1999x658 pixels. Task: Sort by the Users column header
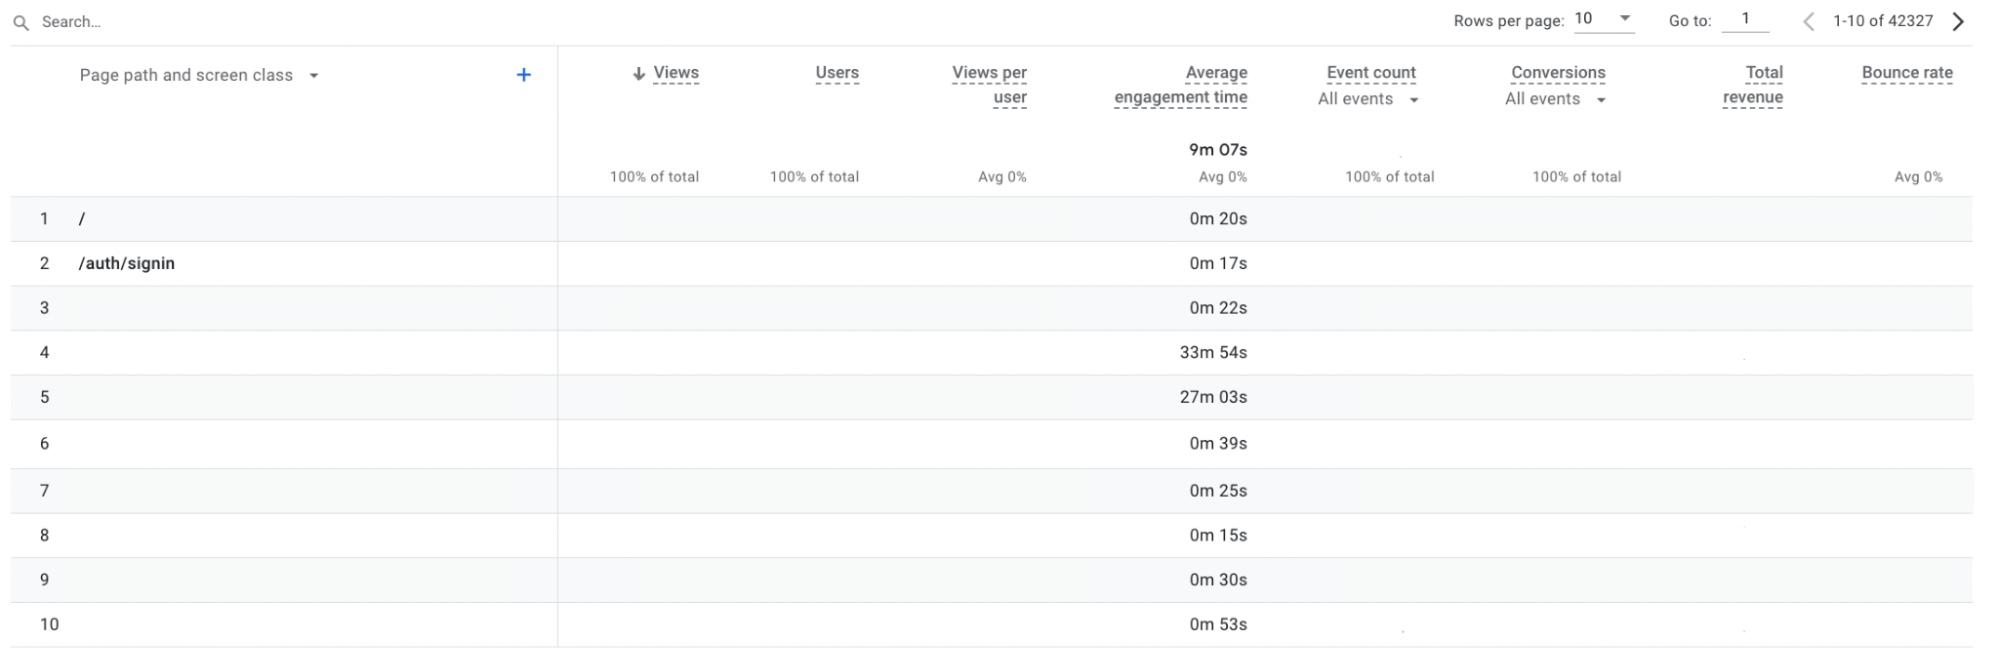pyautogui.click(x=836, y=73)
